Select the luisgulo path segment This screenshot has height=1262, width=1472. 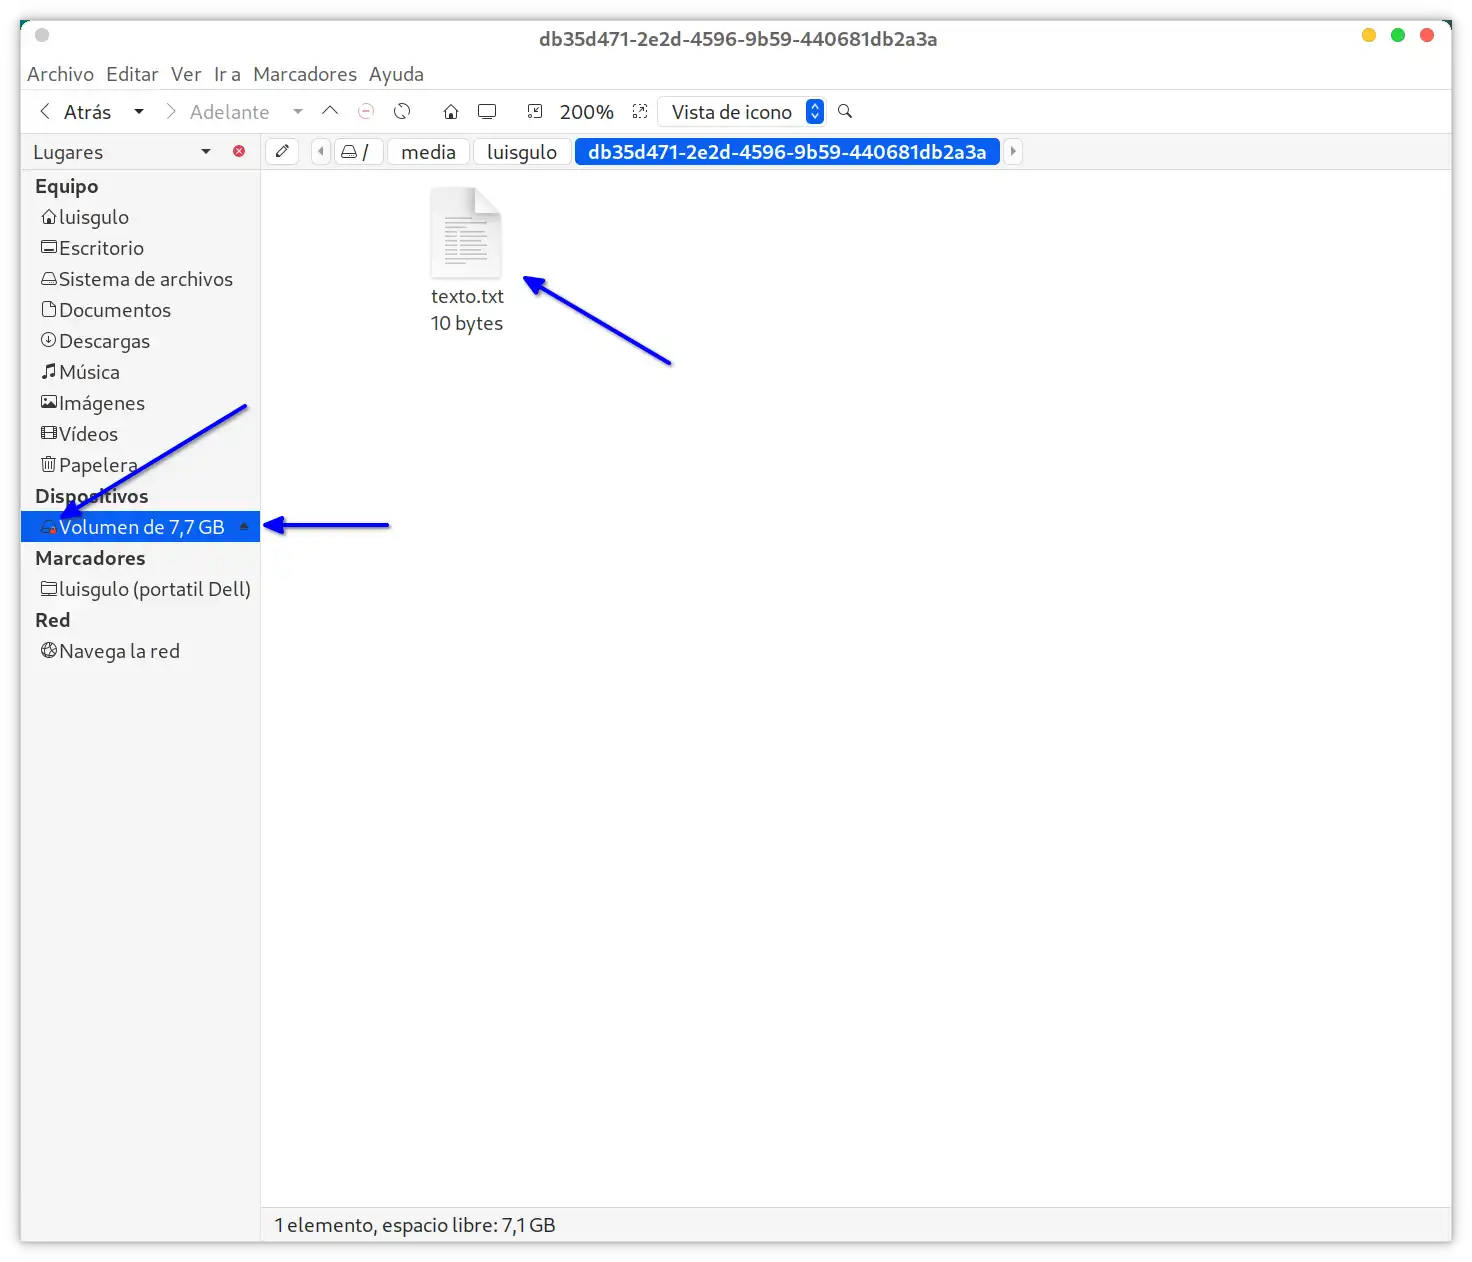(x=522, y=152)
